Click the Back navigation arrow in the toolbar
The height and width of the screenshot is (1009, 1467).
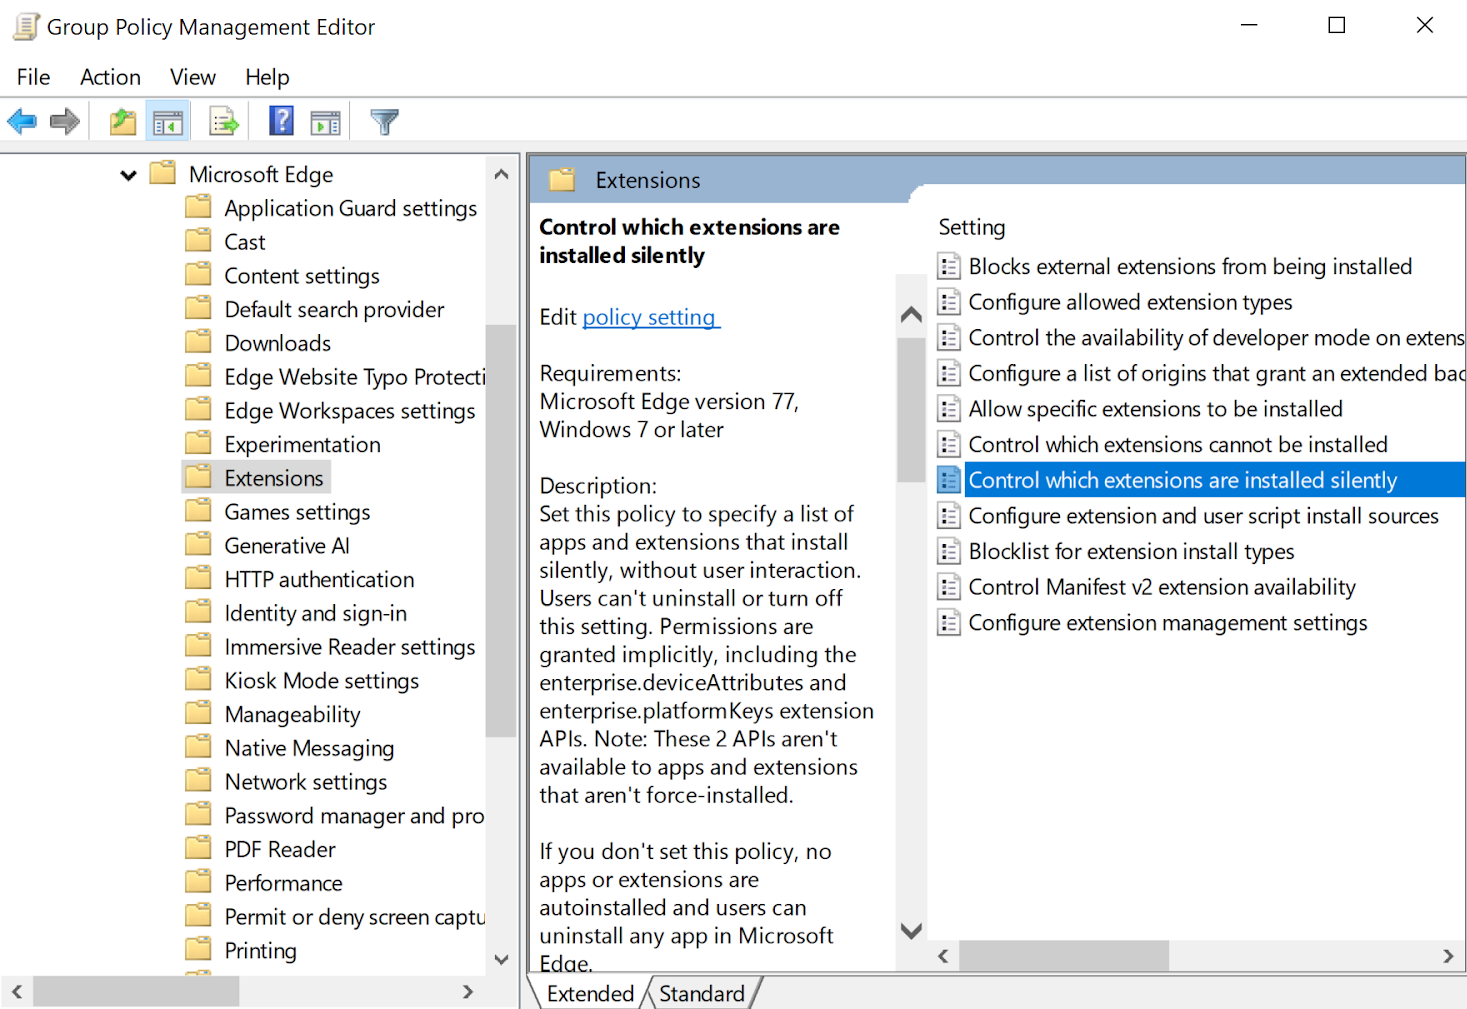pyautogui.click(x=21, y=120)
